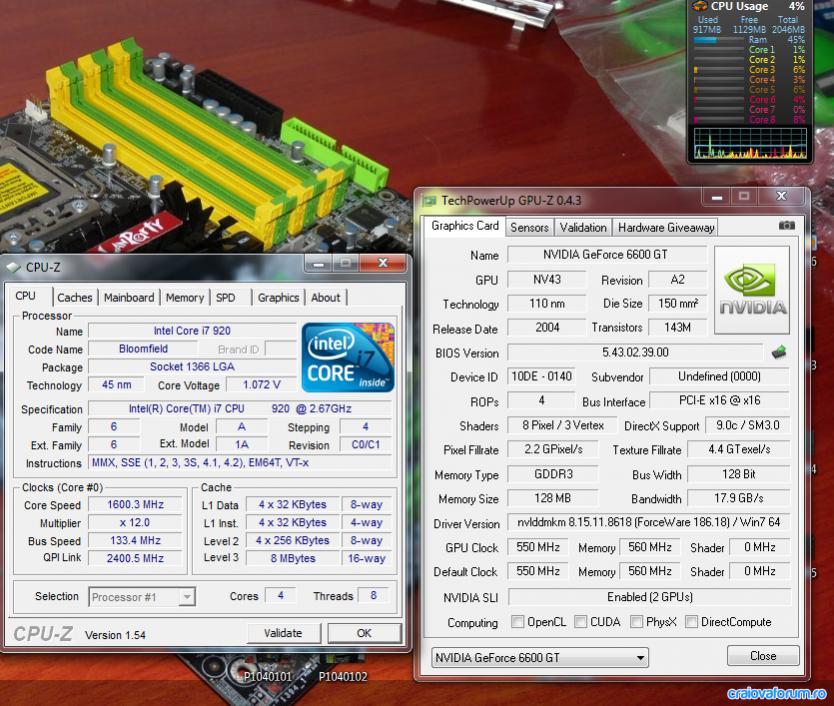Image resolution: width=834 pixels, height=706 pixels.
Task: Enable the OpenCL checkbox
Action: [x=517, y=621]
